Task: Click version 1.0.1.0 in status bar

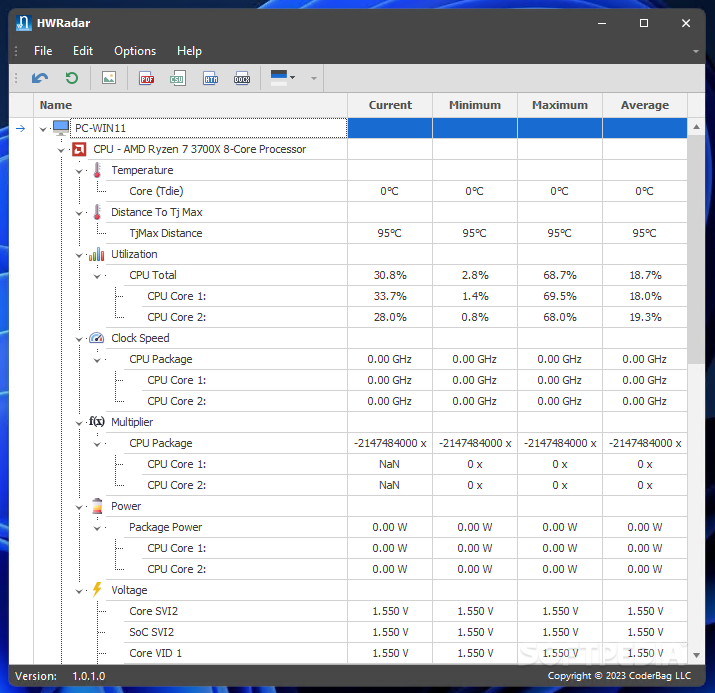Action: (x=88, y=676)
